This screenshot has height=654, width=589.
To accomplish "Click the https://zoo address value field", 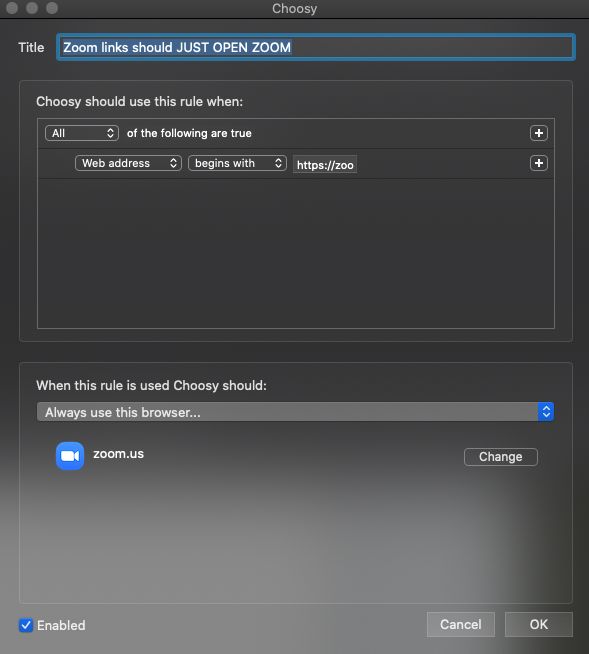I will [325, 165].
